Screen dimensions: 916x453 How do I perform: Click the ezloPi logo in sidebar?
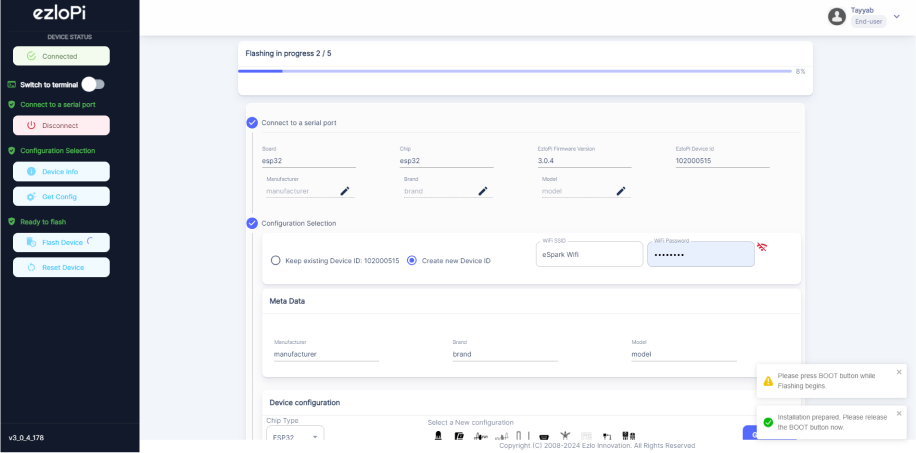[x=60, y=13]
